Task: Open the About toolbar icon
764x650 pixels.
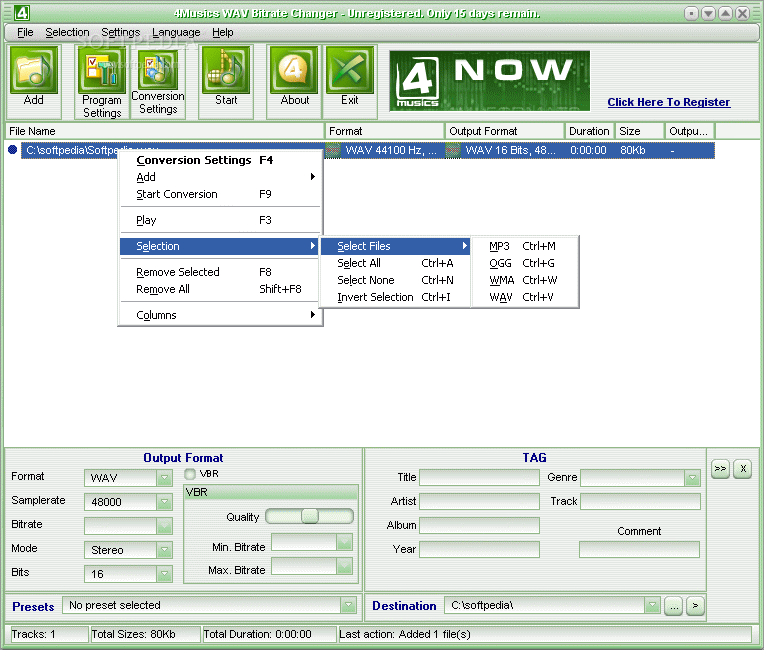Action: coord(294,70)
